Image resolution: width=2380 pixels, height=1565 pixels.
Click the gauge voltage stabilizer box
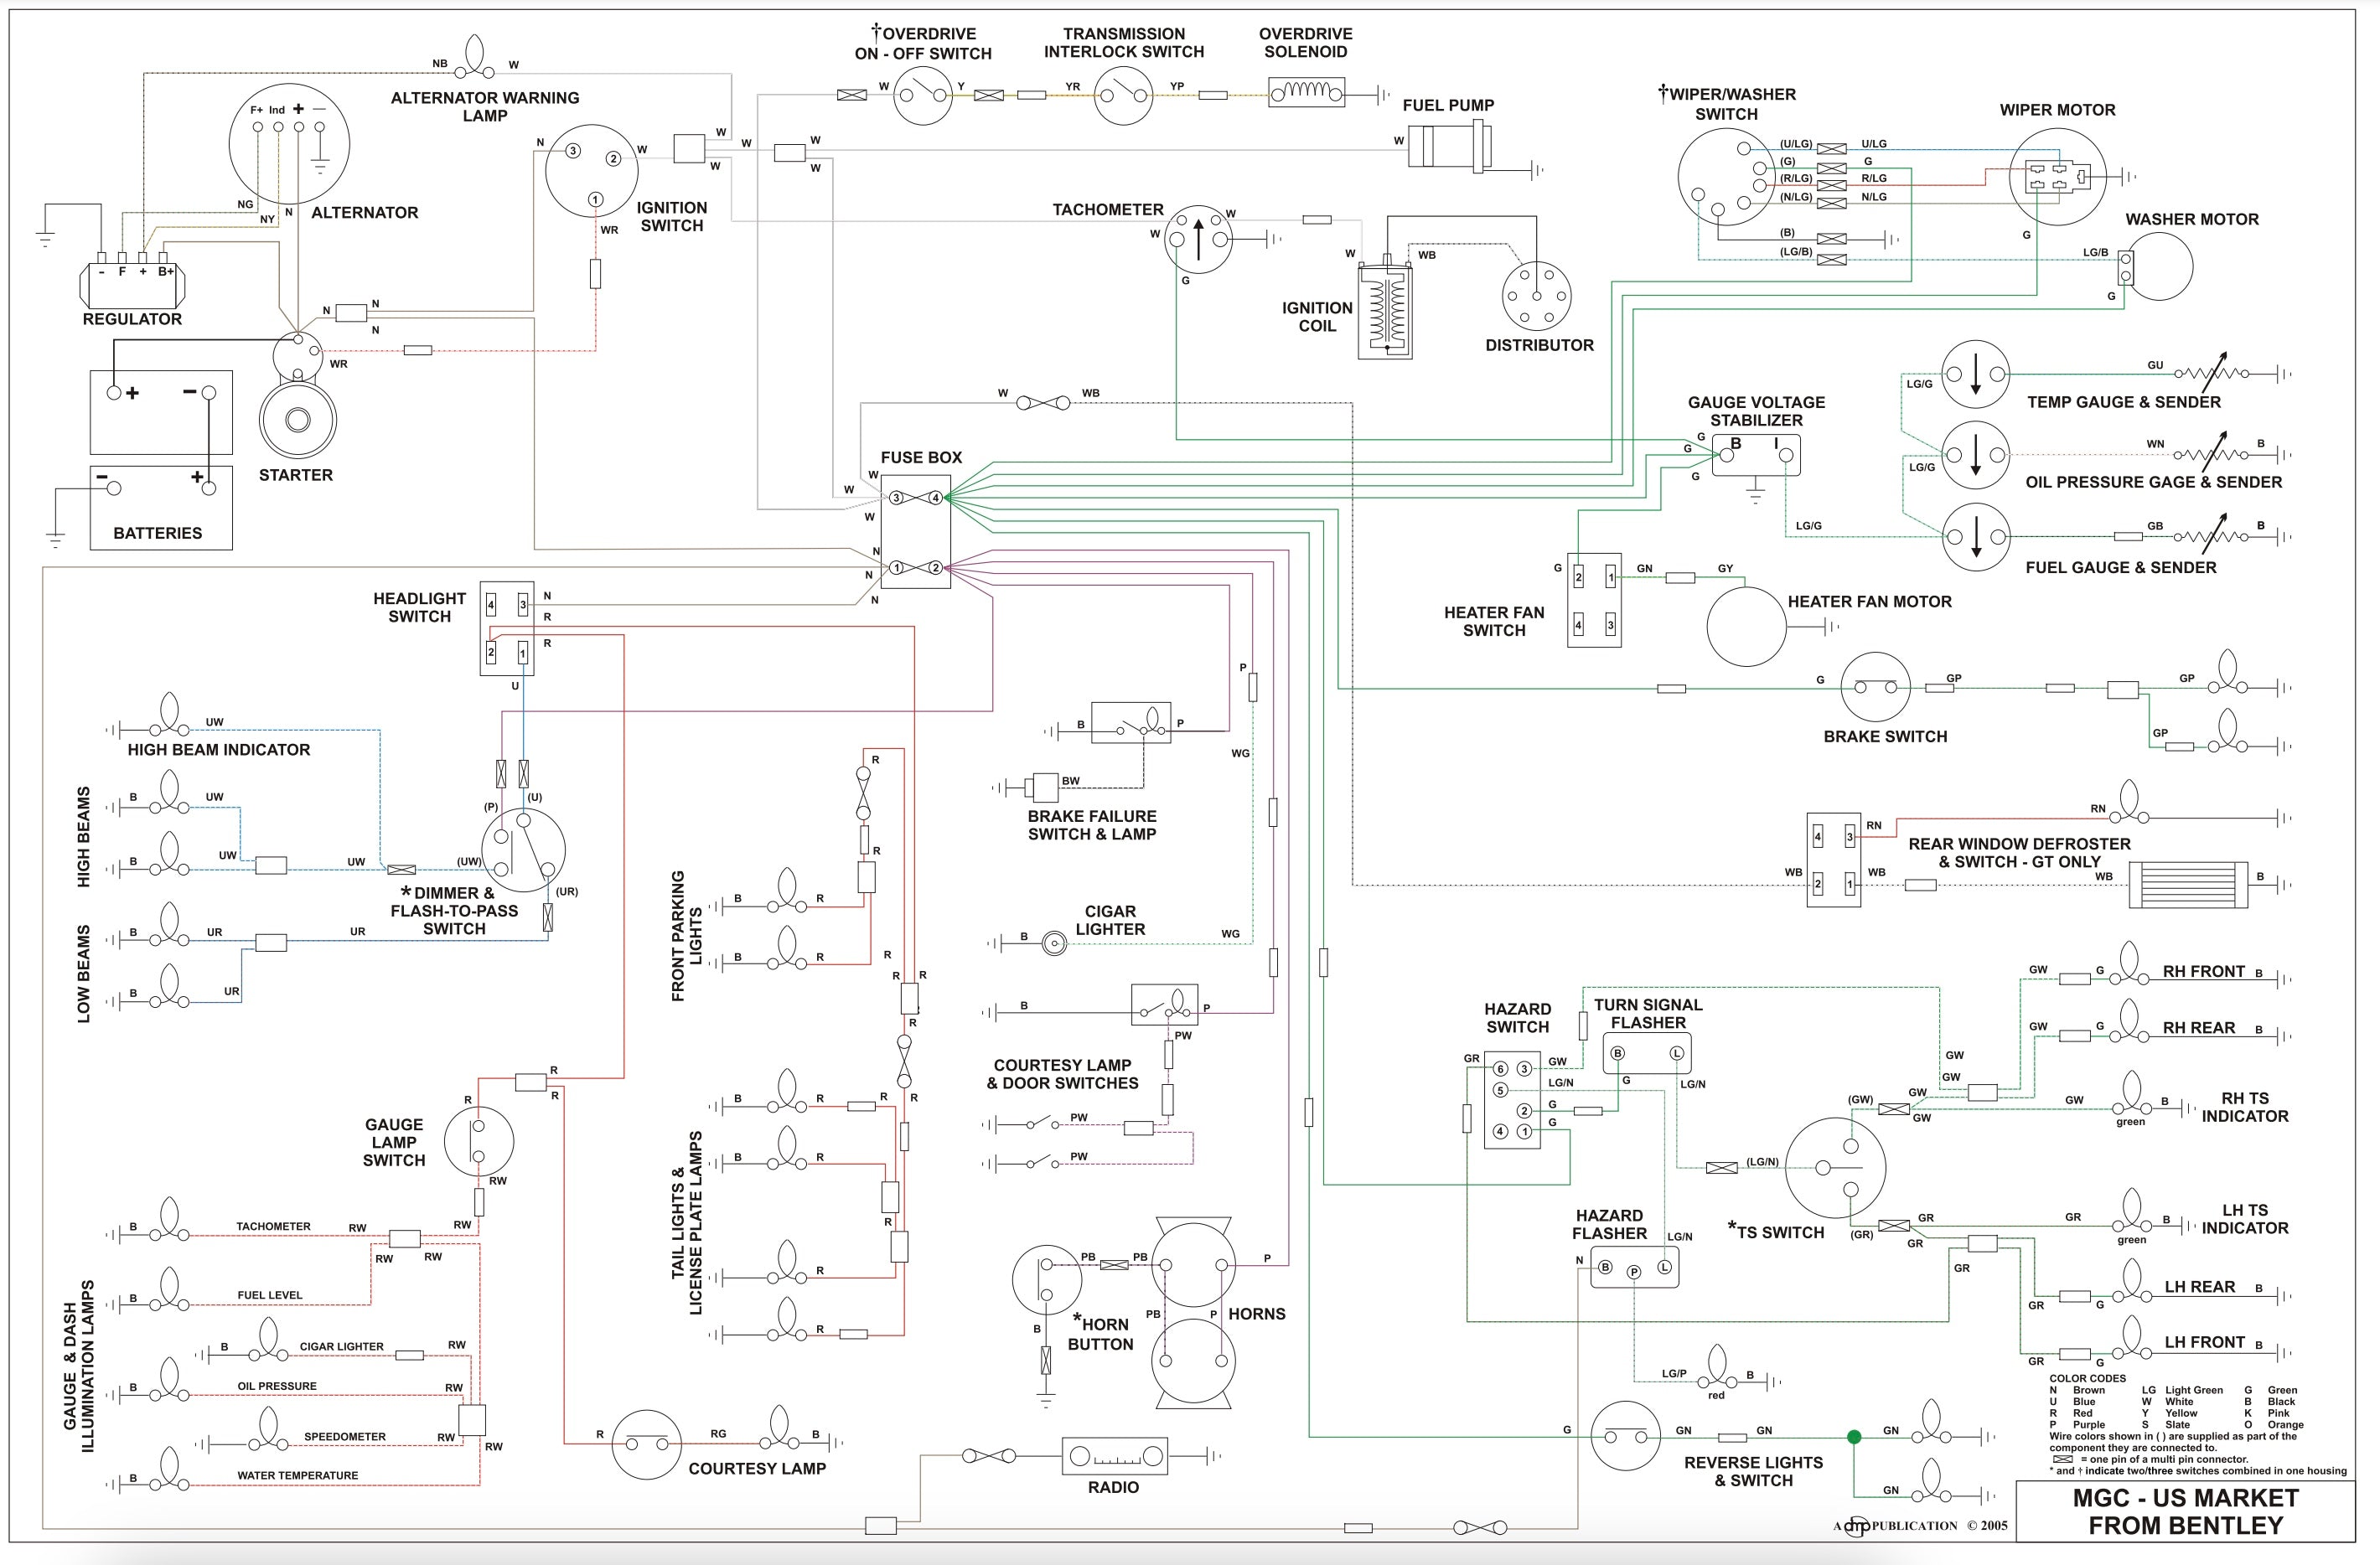coord(1756,454)
